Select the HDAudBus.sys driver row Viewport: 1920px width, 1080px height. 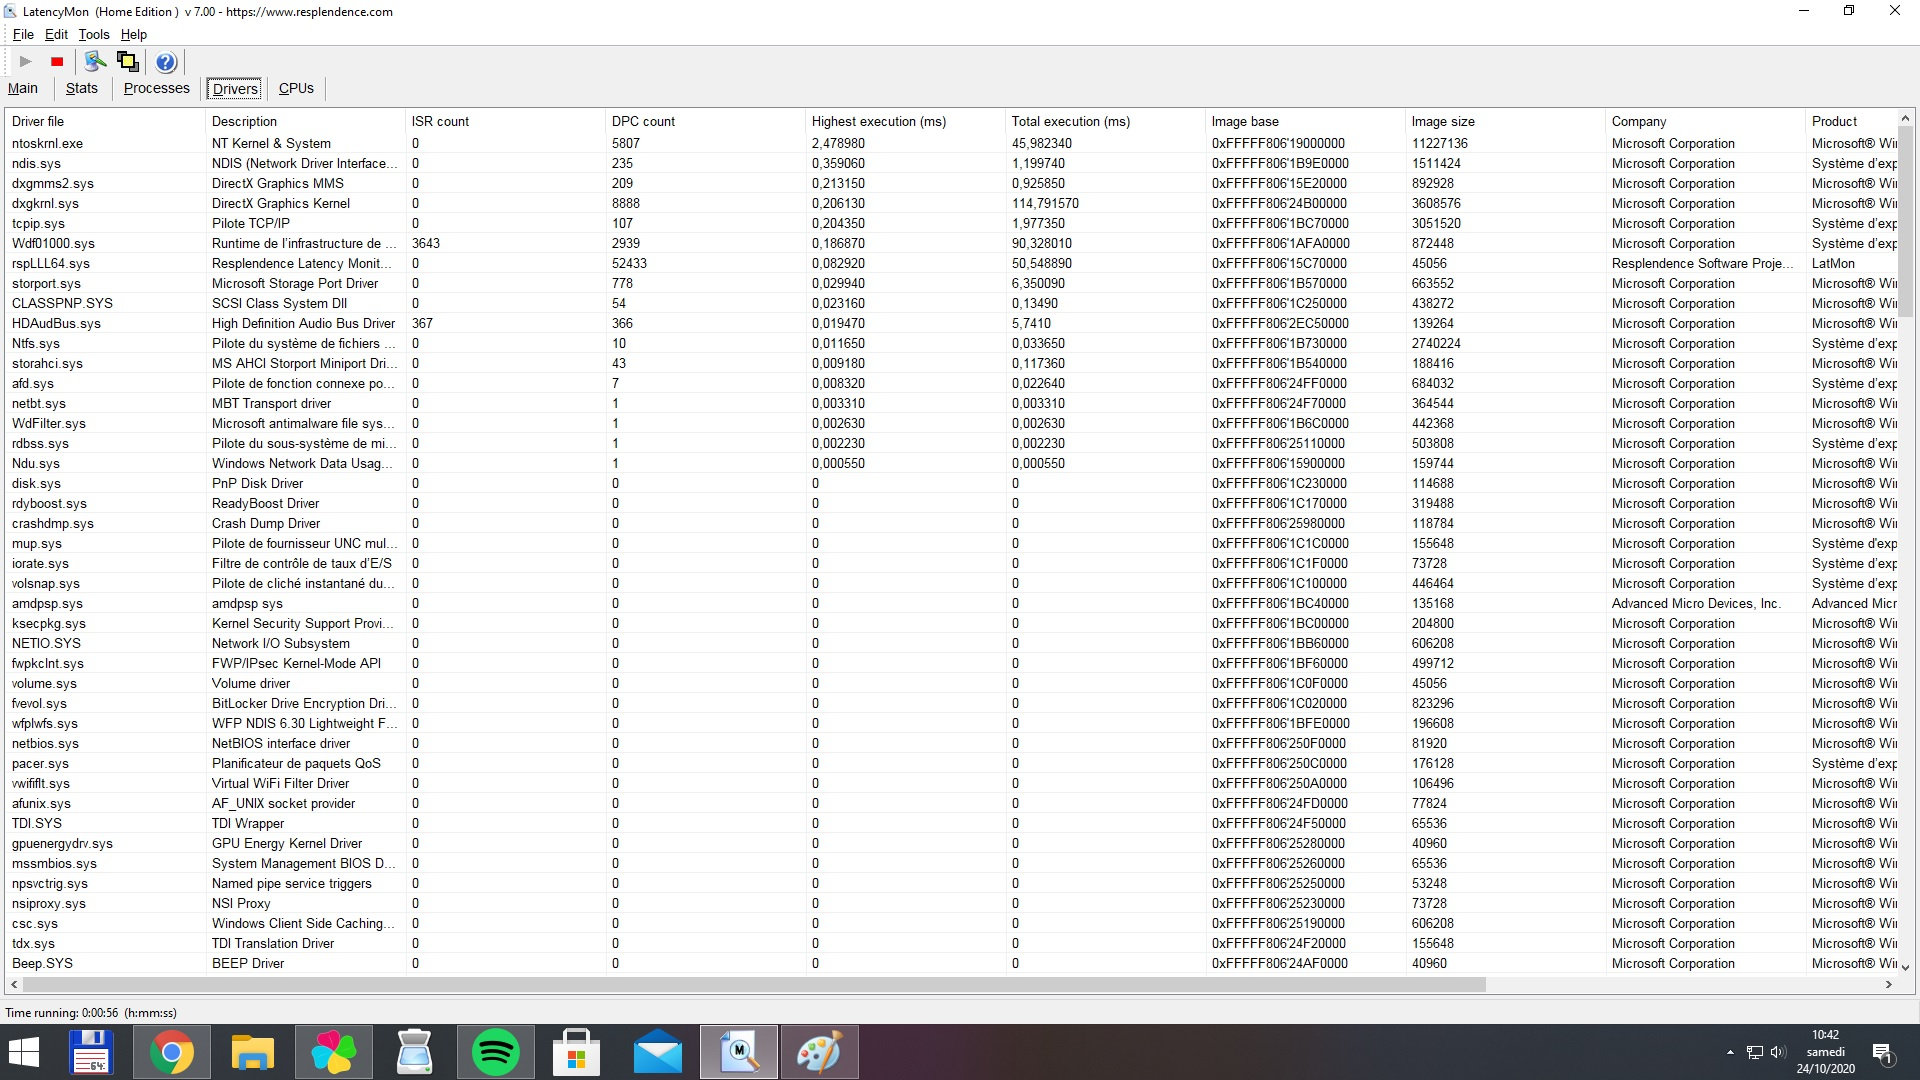[x=56, y=323]
